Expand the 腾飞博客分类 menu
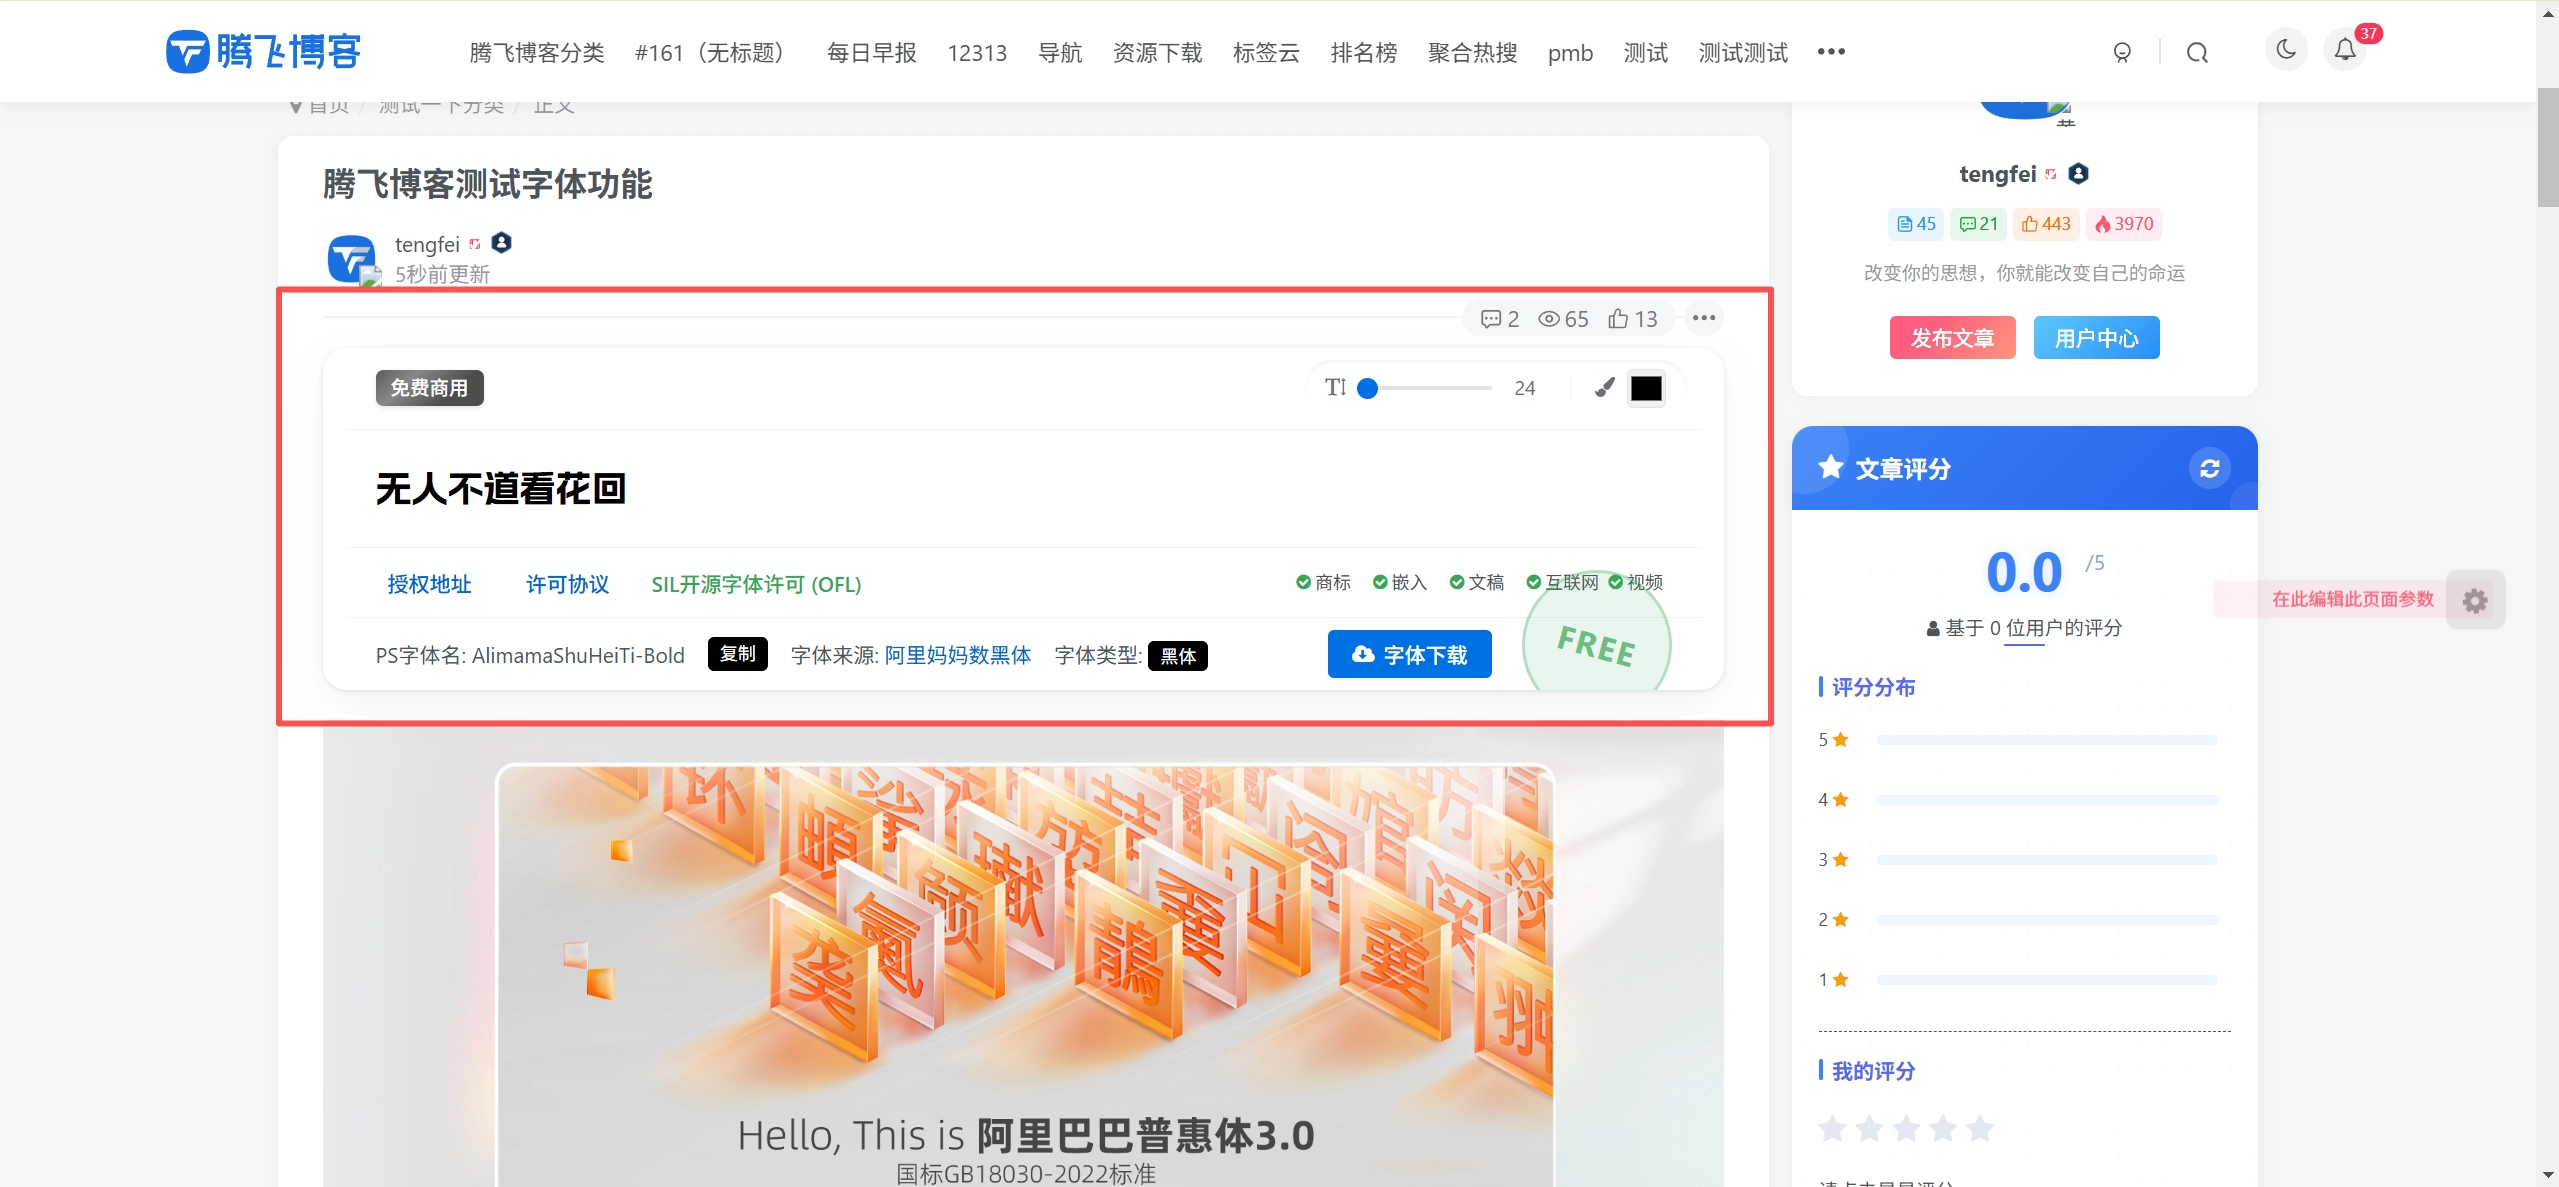The height and width of the screenshot is (1187, 2559). click(536, 52)
